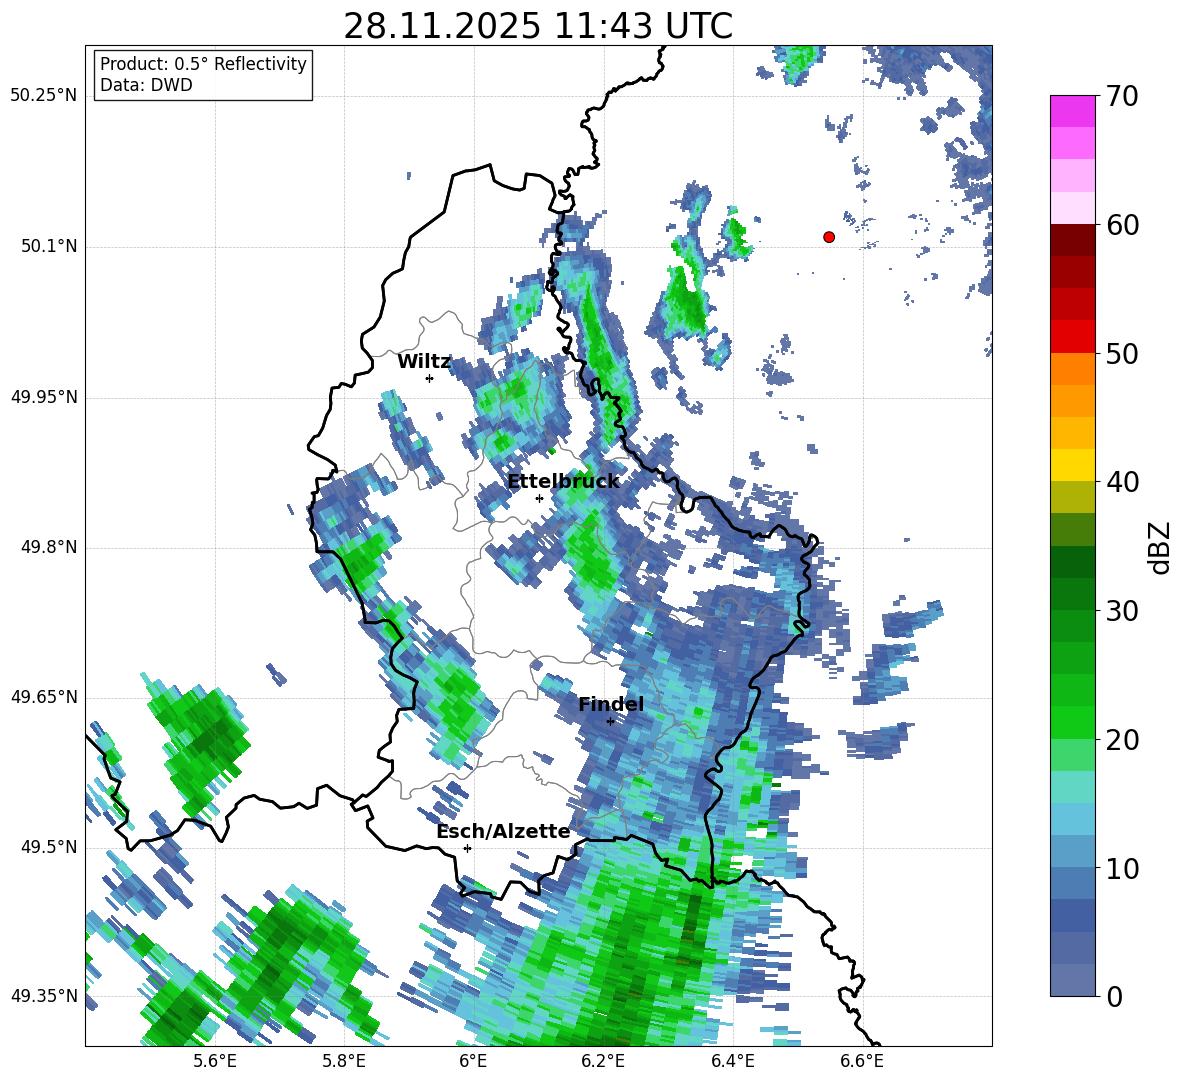Click the Wiltz city label
Viewport: 1184px width, 1081px height.
pyautogui.click(x=424, y=362)
